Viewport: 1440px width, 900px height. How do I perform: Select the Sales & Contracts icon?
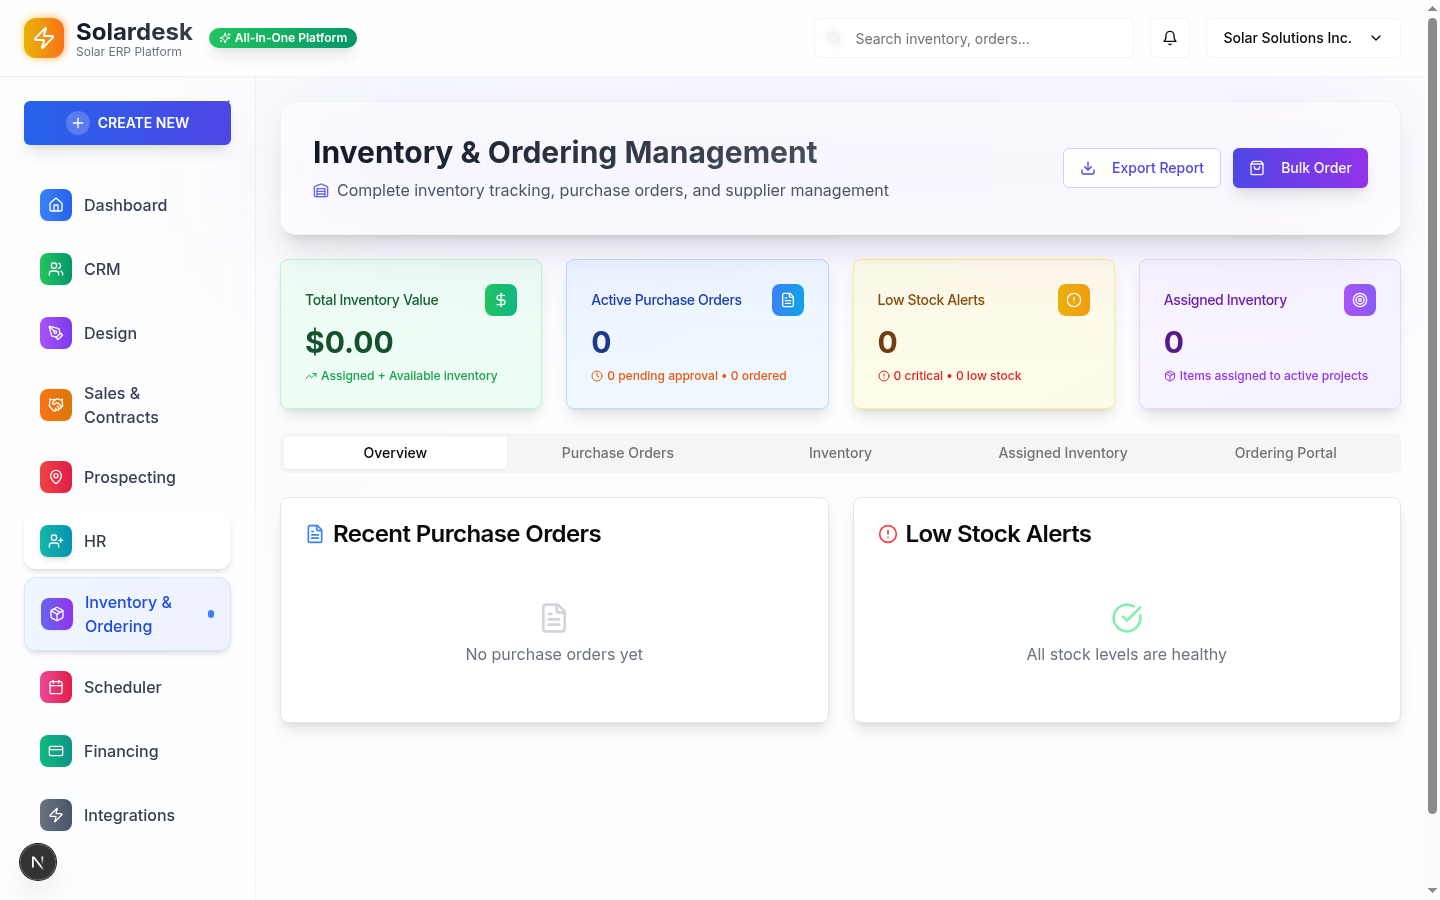coord(55,405)
